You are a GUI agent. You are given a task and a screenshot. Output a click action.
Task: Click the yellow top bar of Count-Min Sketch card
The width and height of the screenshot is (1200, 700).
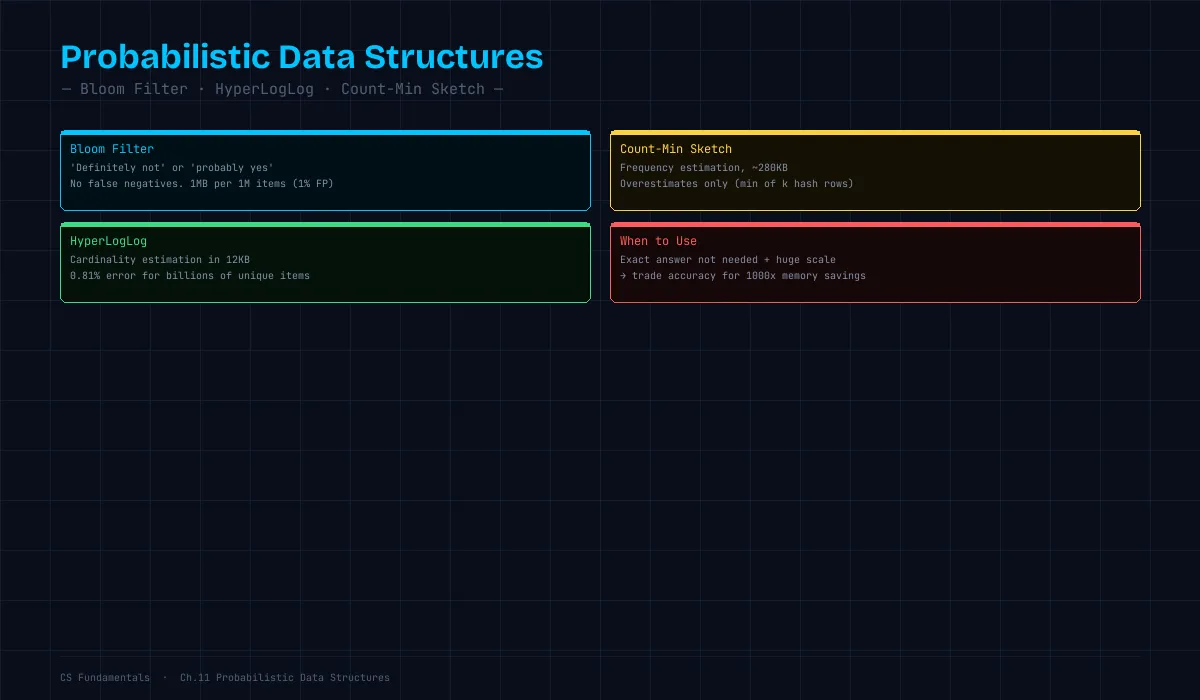point(875,132)
